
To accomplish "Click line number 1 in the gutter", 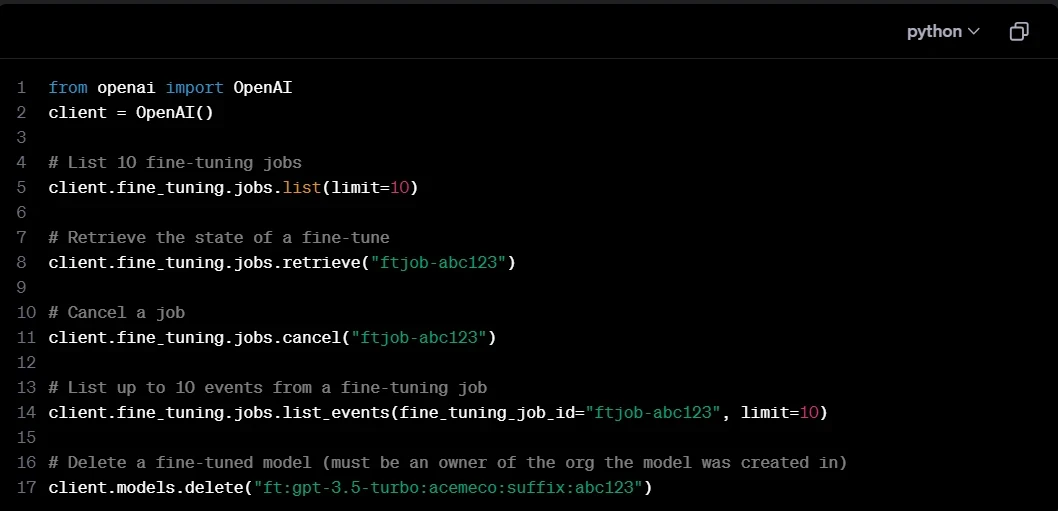I will pos(21,88).
